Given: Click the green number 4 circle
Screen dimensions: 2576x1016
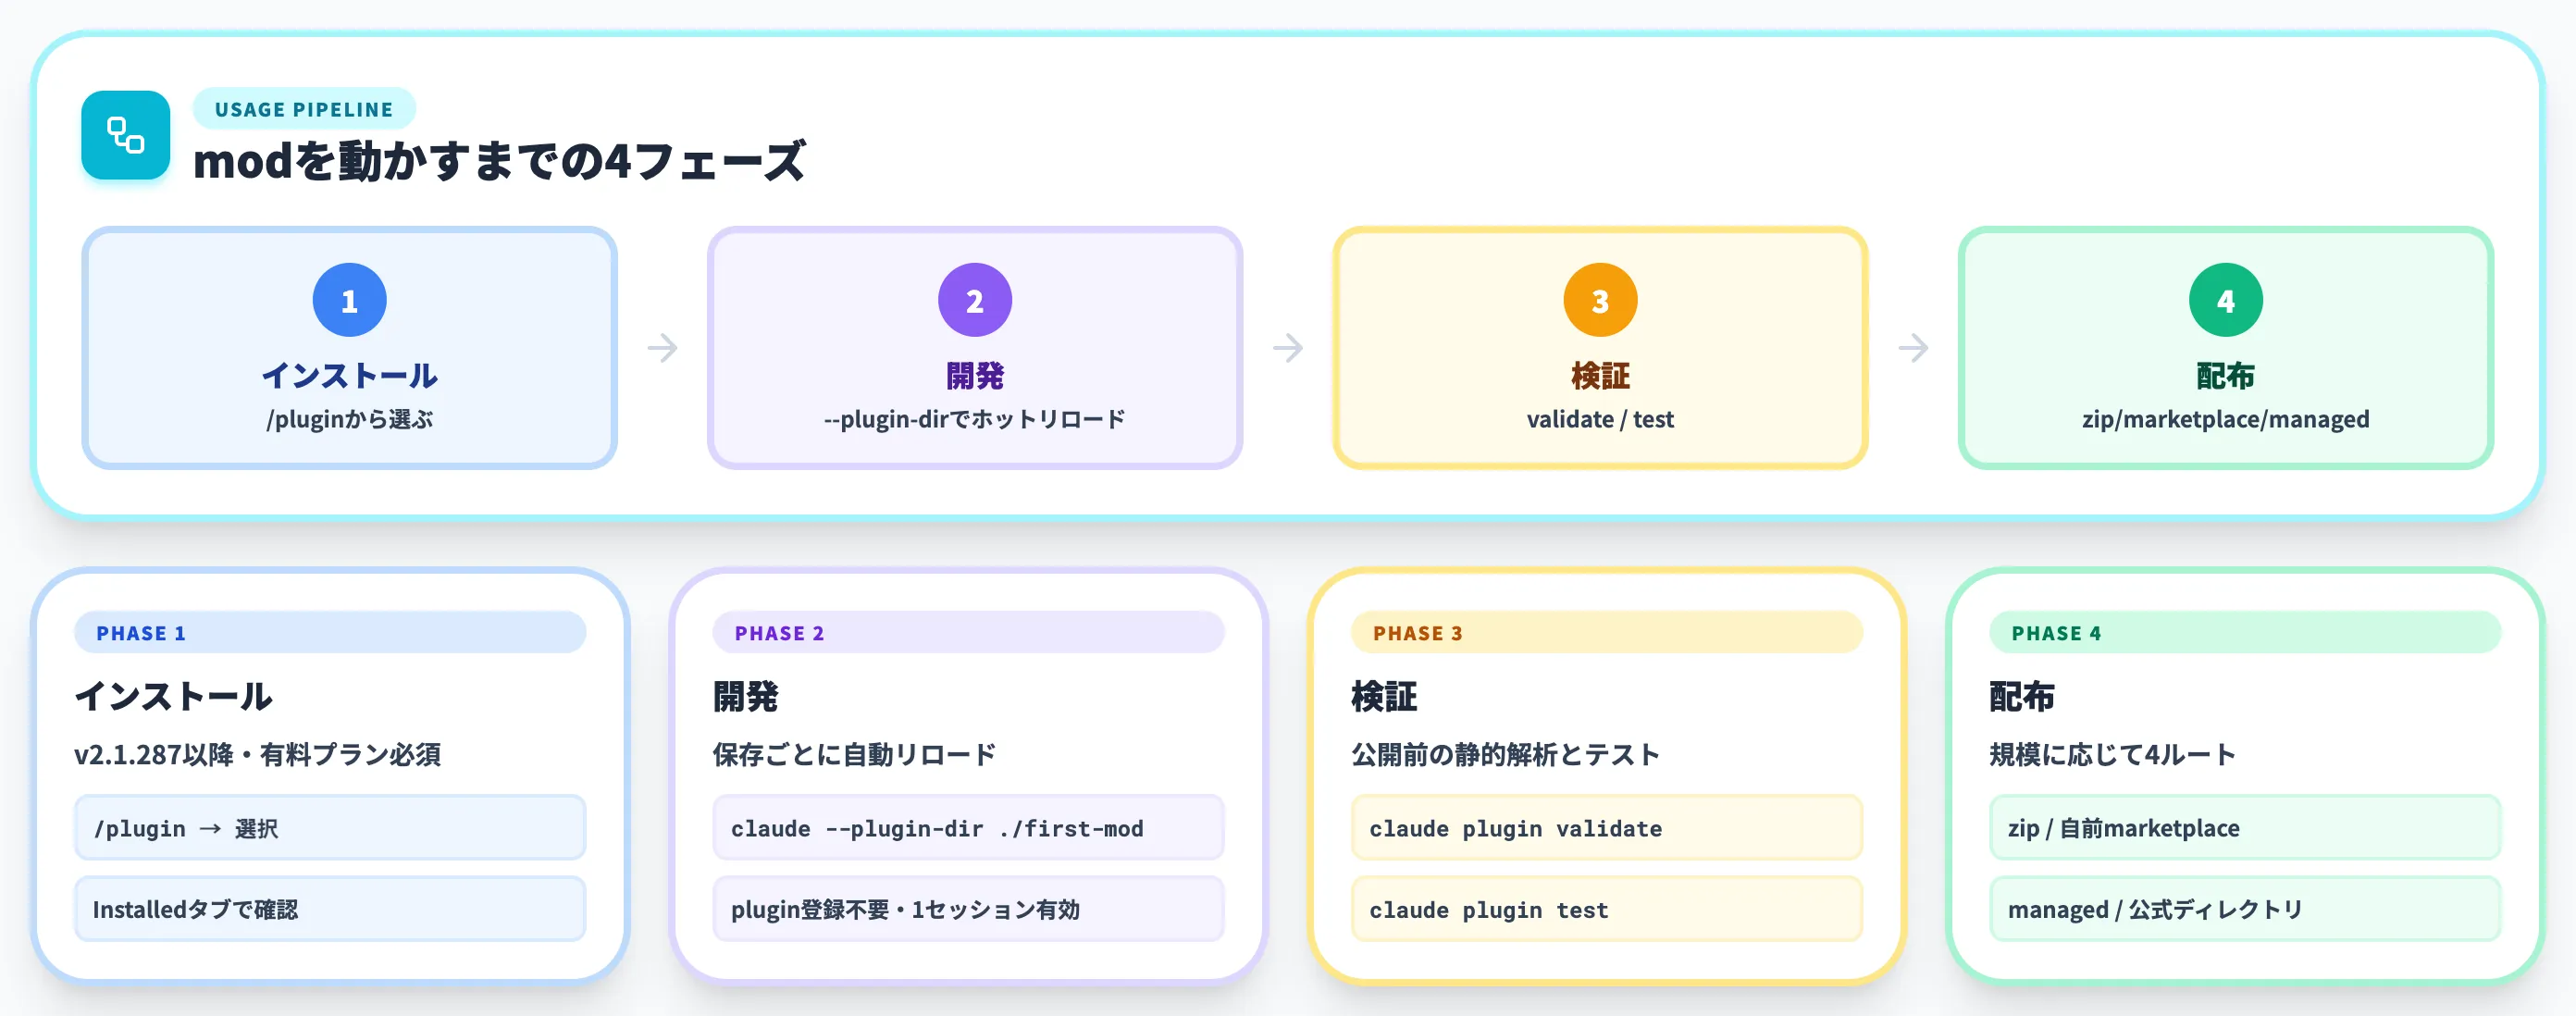Looking at the screenshot, I should point(2226,300).
